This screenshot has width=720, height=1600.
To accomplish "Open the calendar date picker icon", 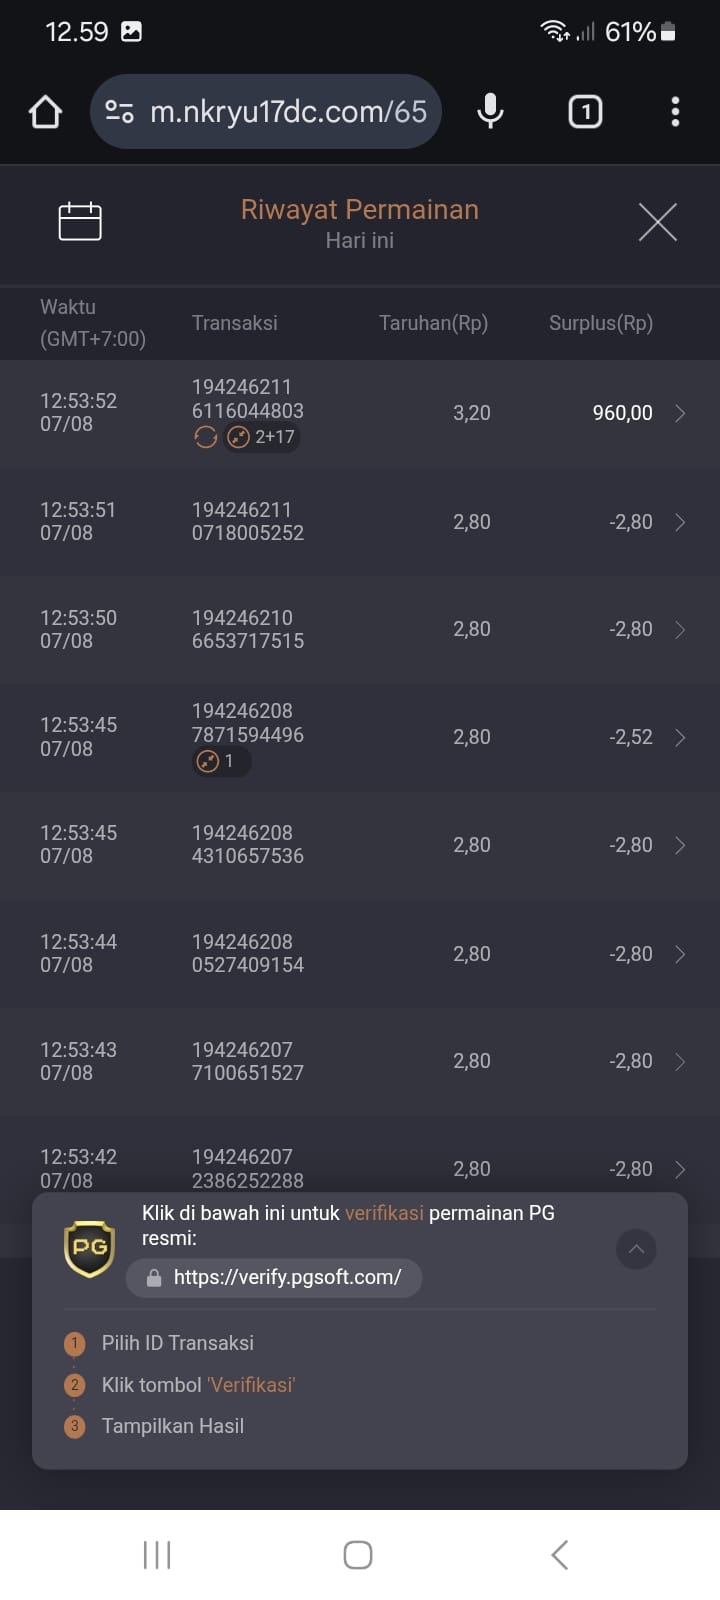I will pos(80,221).
